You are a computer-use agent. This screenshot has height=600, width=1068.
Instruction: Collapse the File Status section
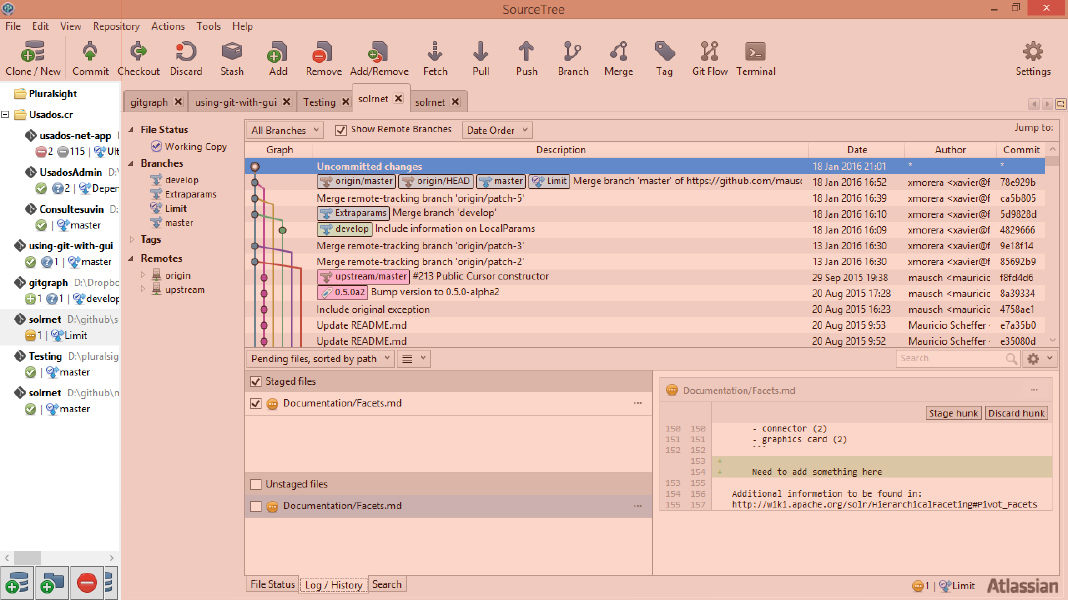point(131,129)
